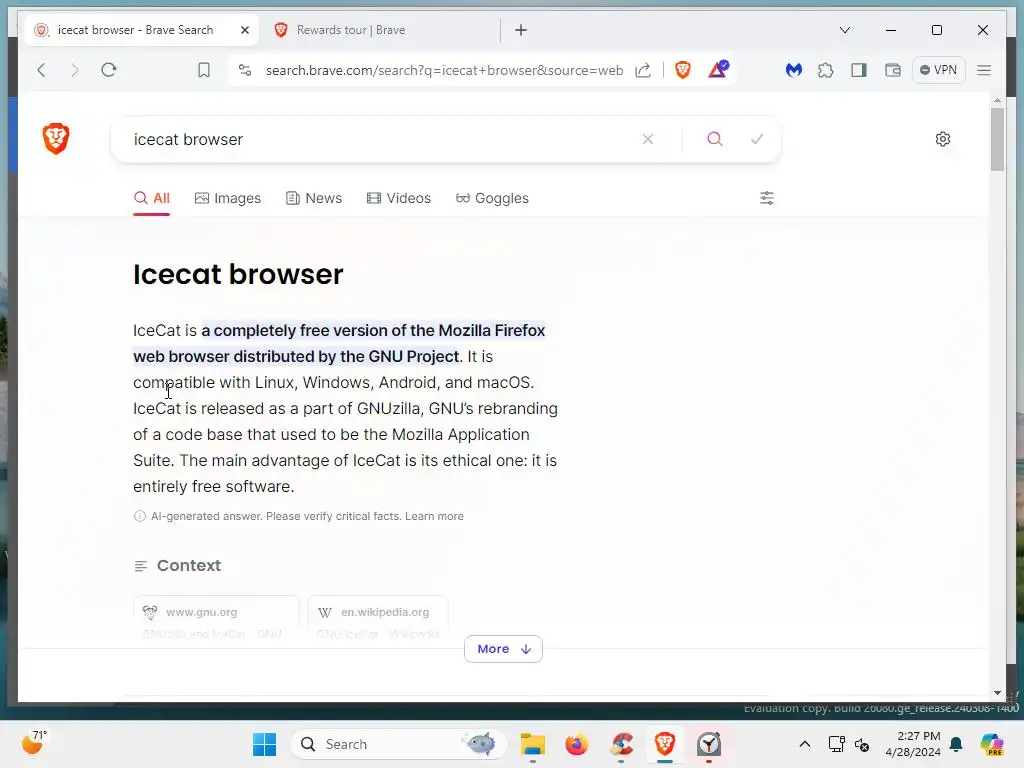The width and height of the screenshot is (1024, 768).
Task: Click the Context section heading
Action: click(189, 566)
